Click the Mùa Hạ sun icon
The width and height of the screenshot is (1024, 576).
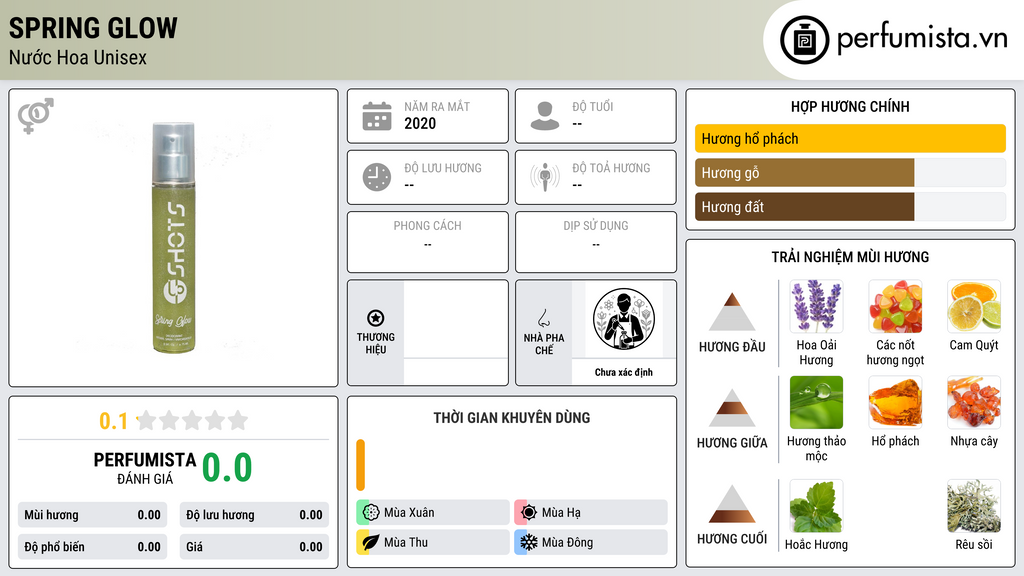click(x=529, y=513)
